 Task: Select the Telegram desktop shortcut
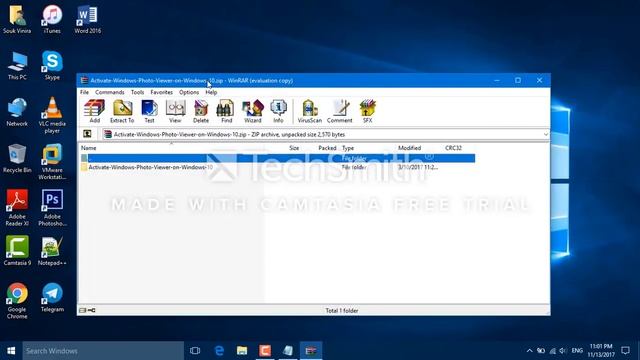(52, 298)
